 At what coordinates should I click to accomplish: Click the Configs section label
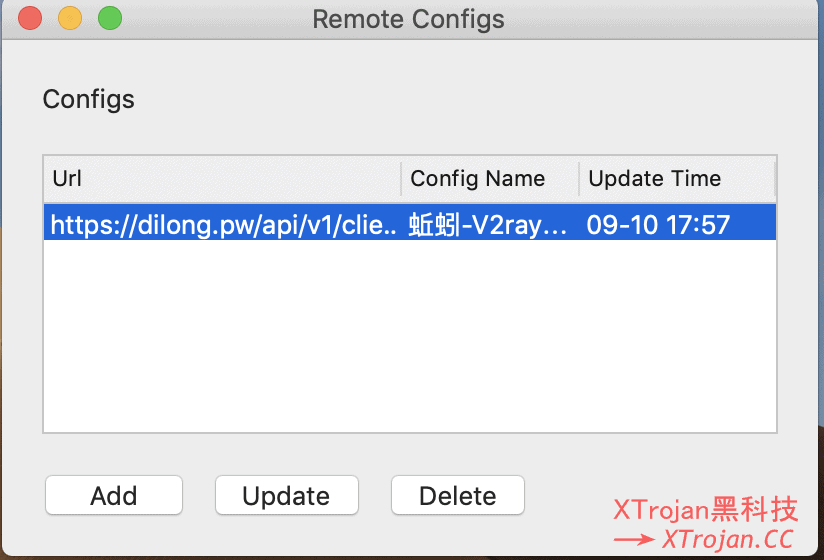[x=88, y=99]
